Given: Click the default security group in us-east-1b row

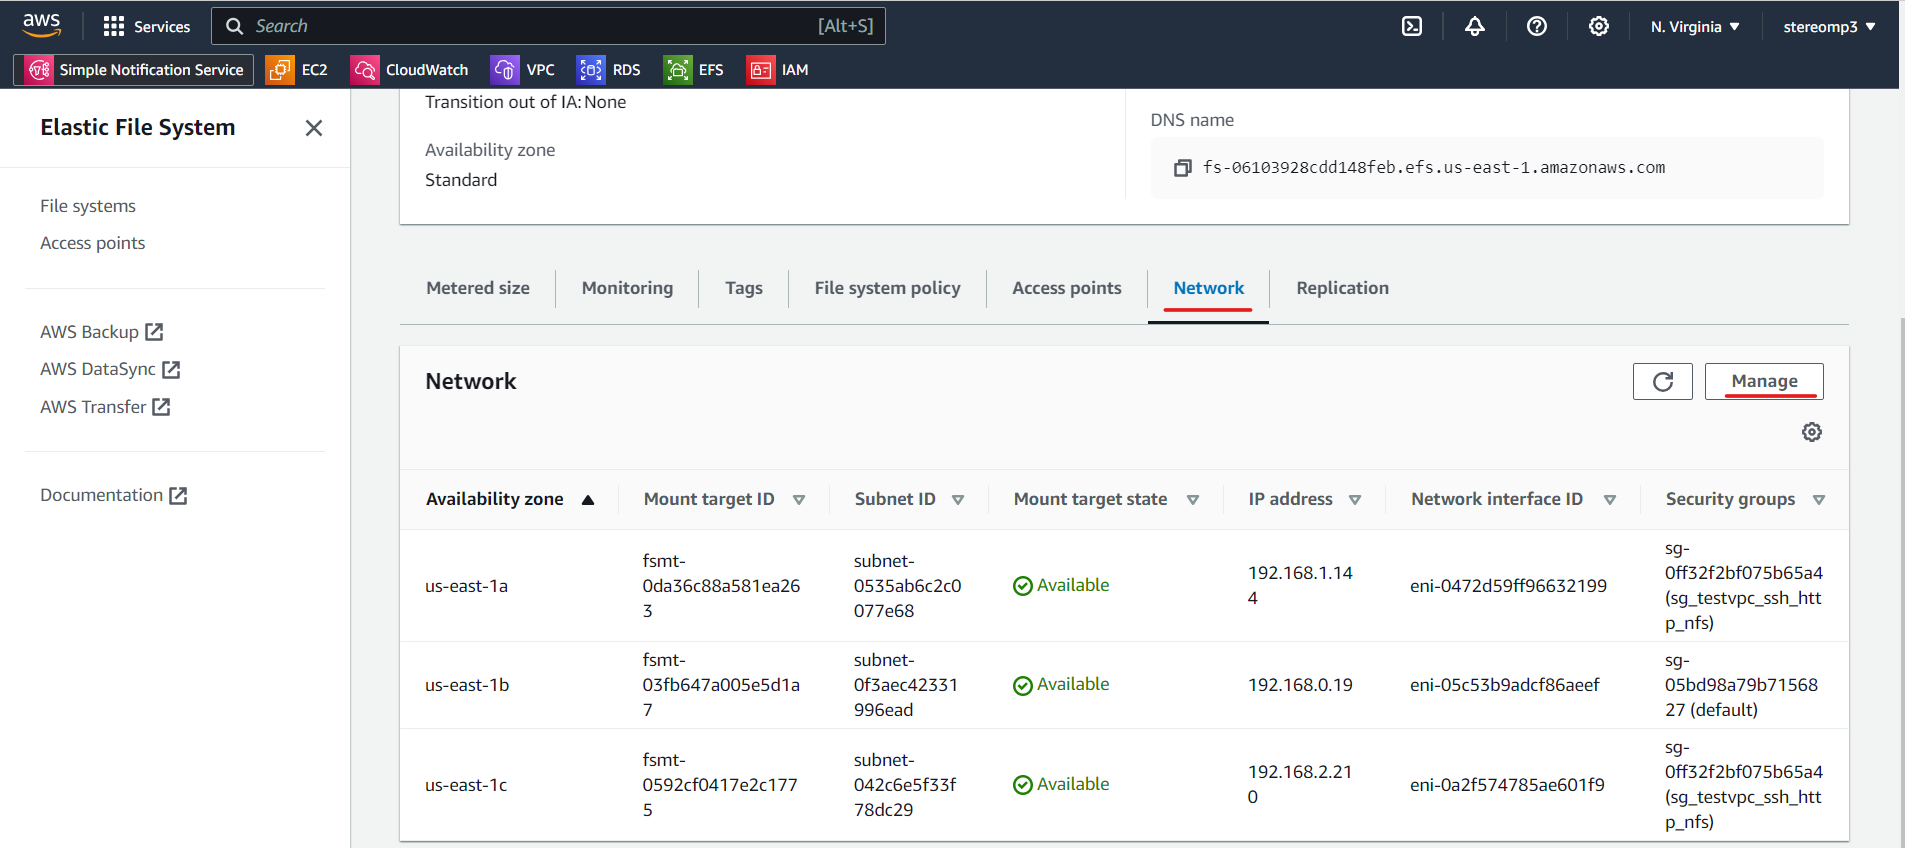Looking at the screenshot, I should point(1741,685).
